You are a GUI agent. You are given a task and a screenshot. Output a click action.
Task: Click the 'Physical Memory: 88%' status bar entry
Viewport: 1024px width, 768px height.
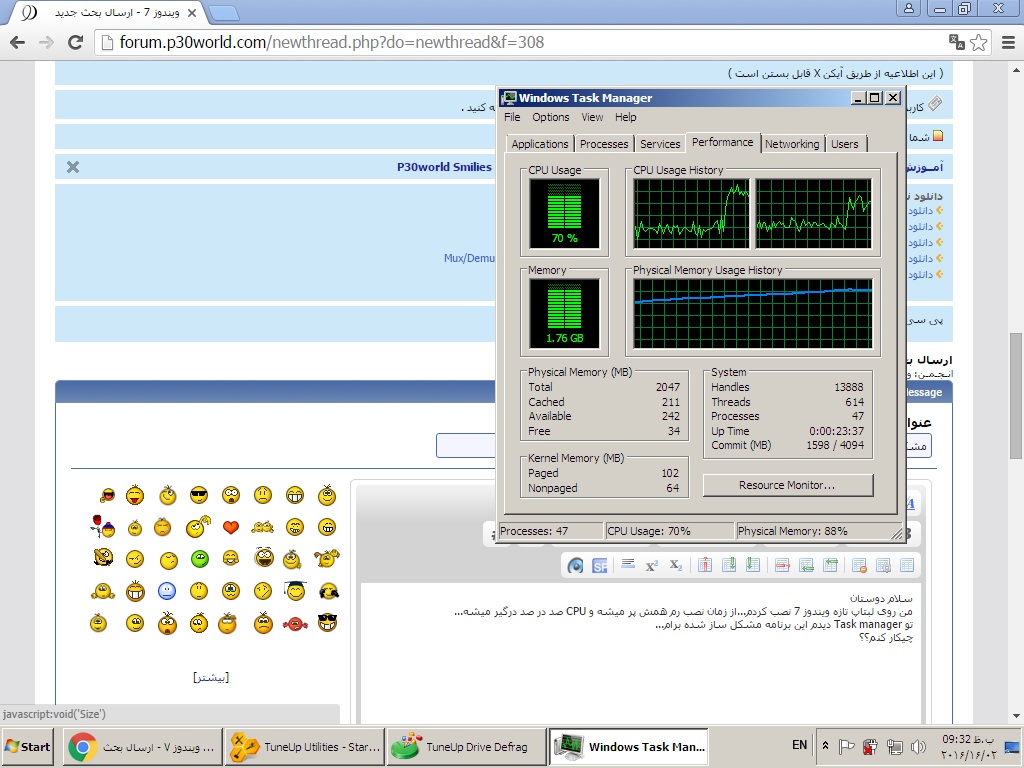point(818,531)
